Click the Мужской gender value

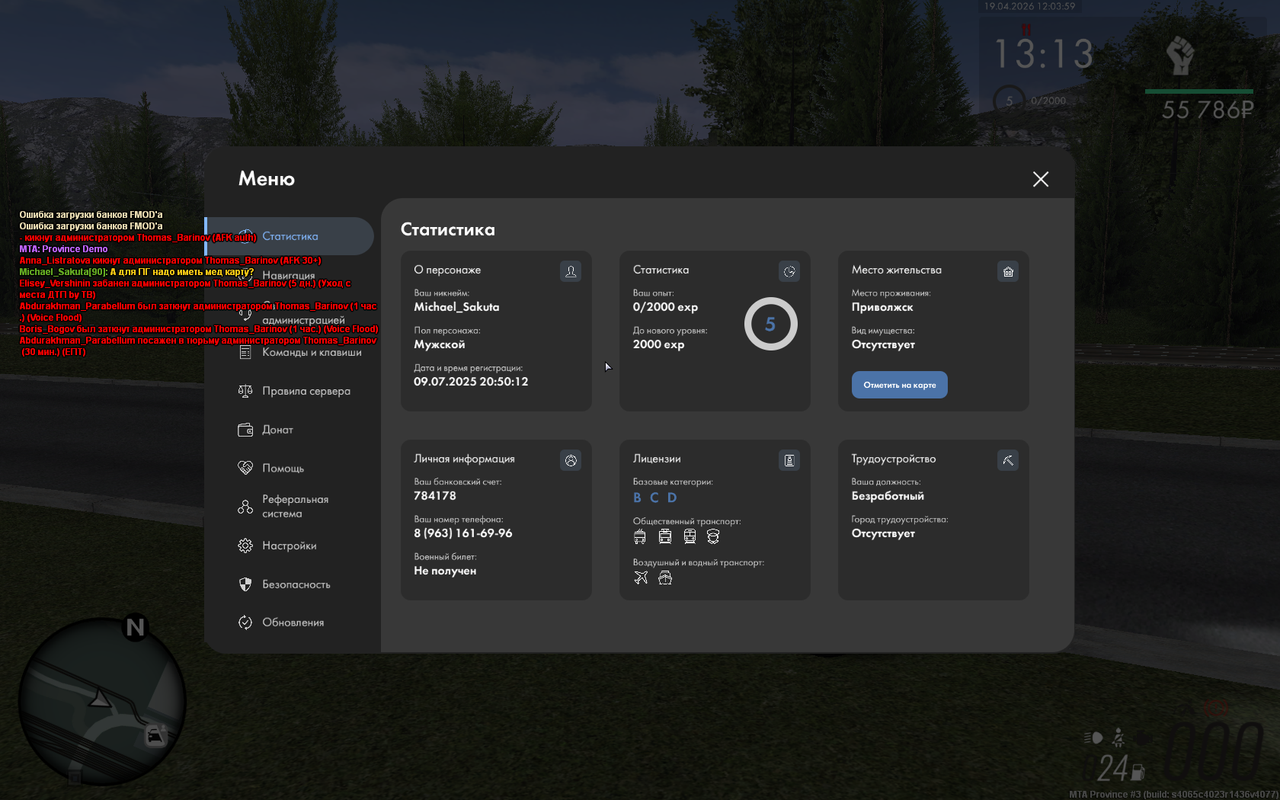tap(440, 345)
